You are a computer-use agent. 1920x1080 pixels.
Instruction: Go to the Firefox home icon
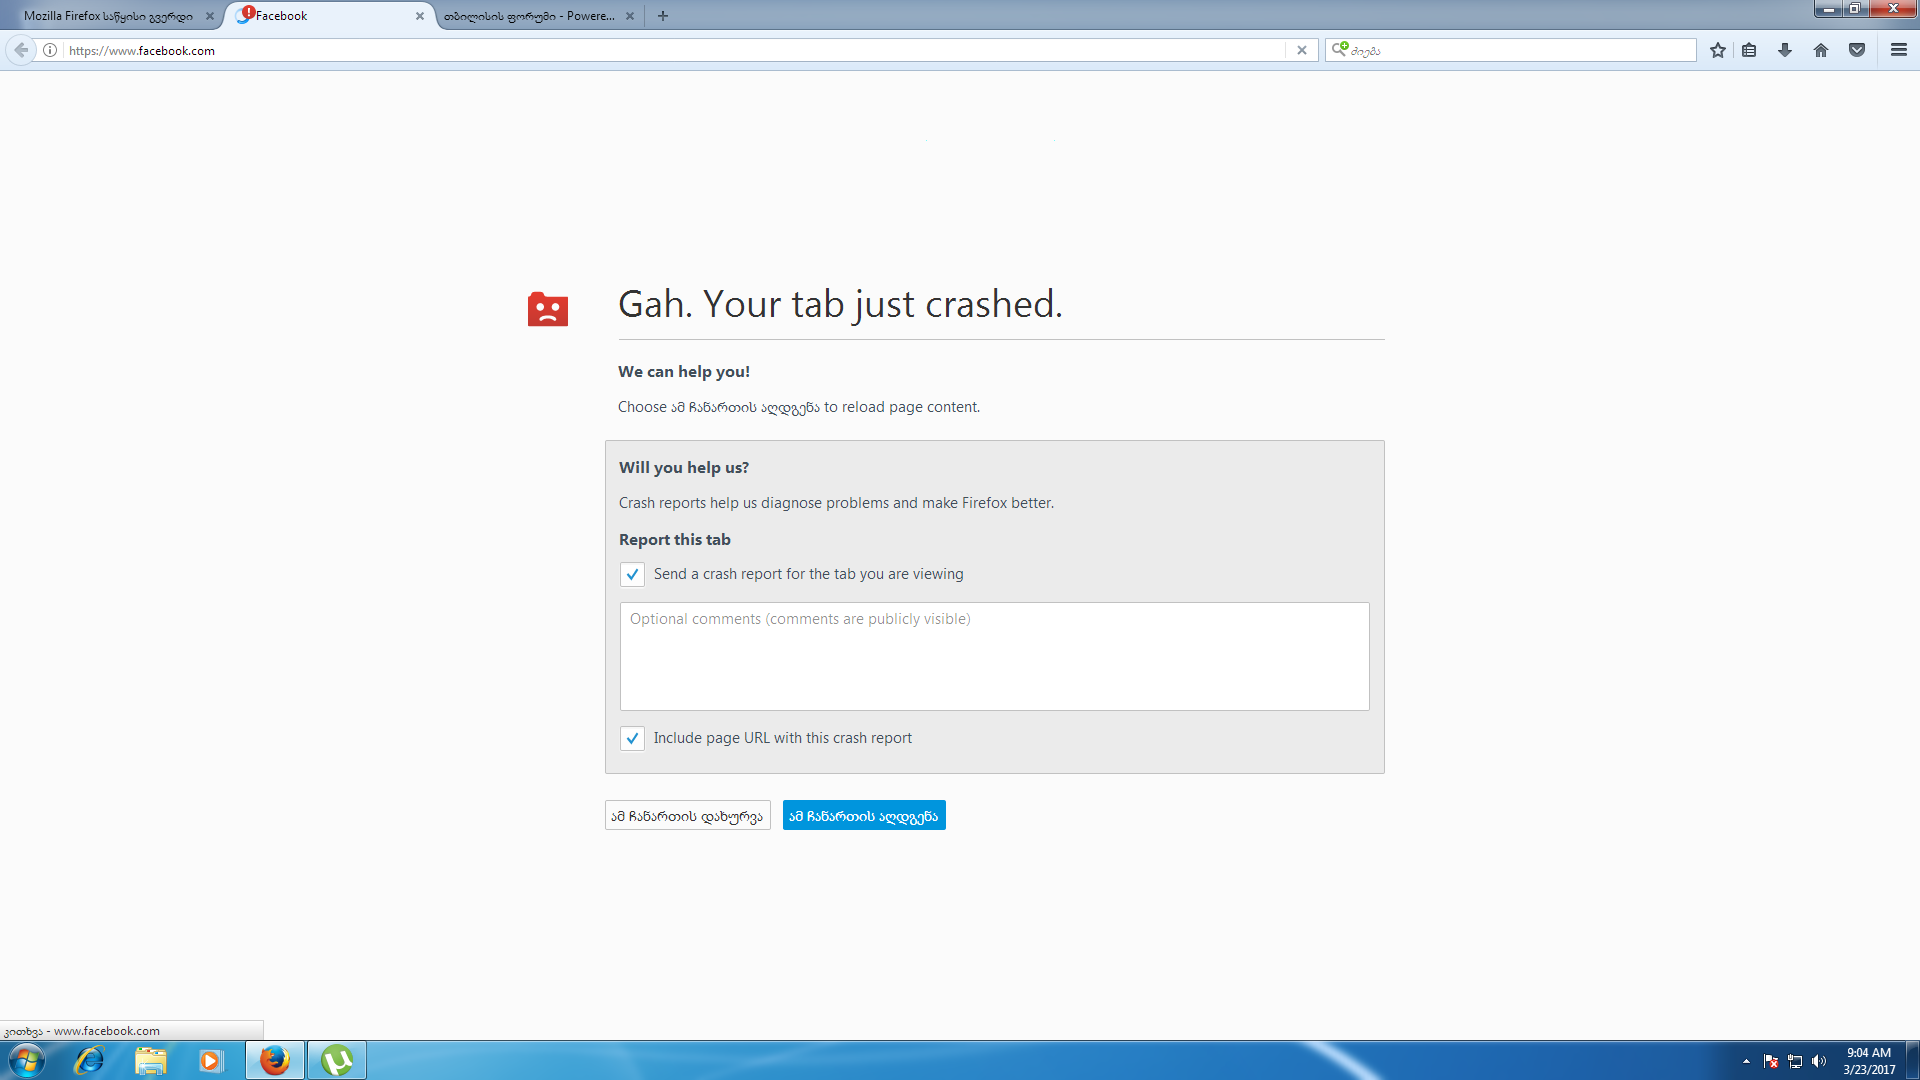(1821, 50)
